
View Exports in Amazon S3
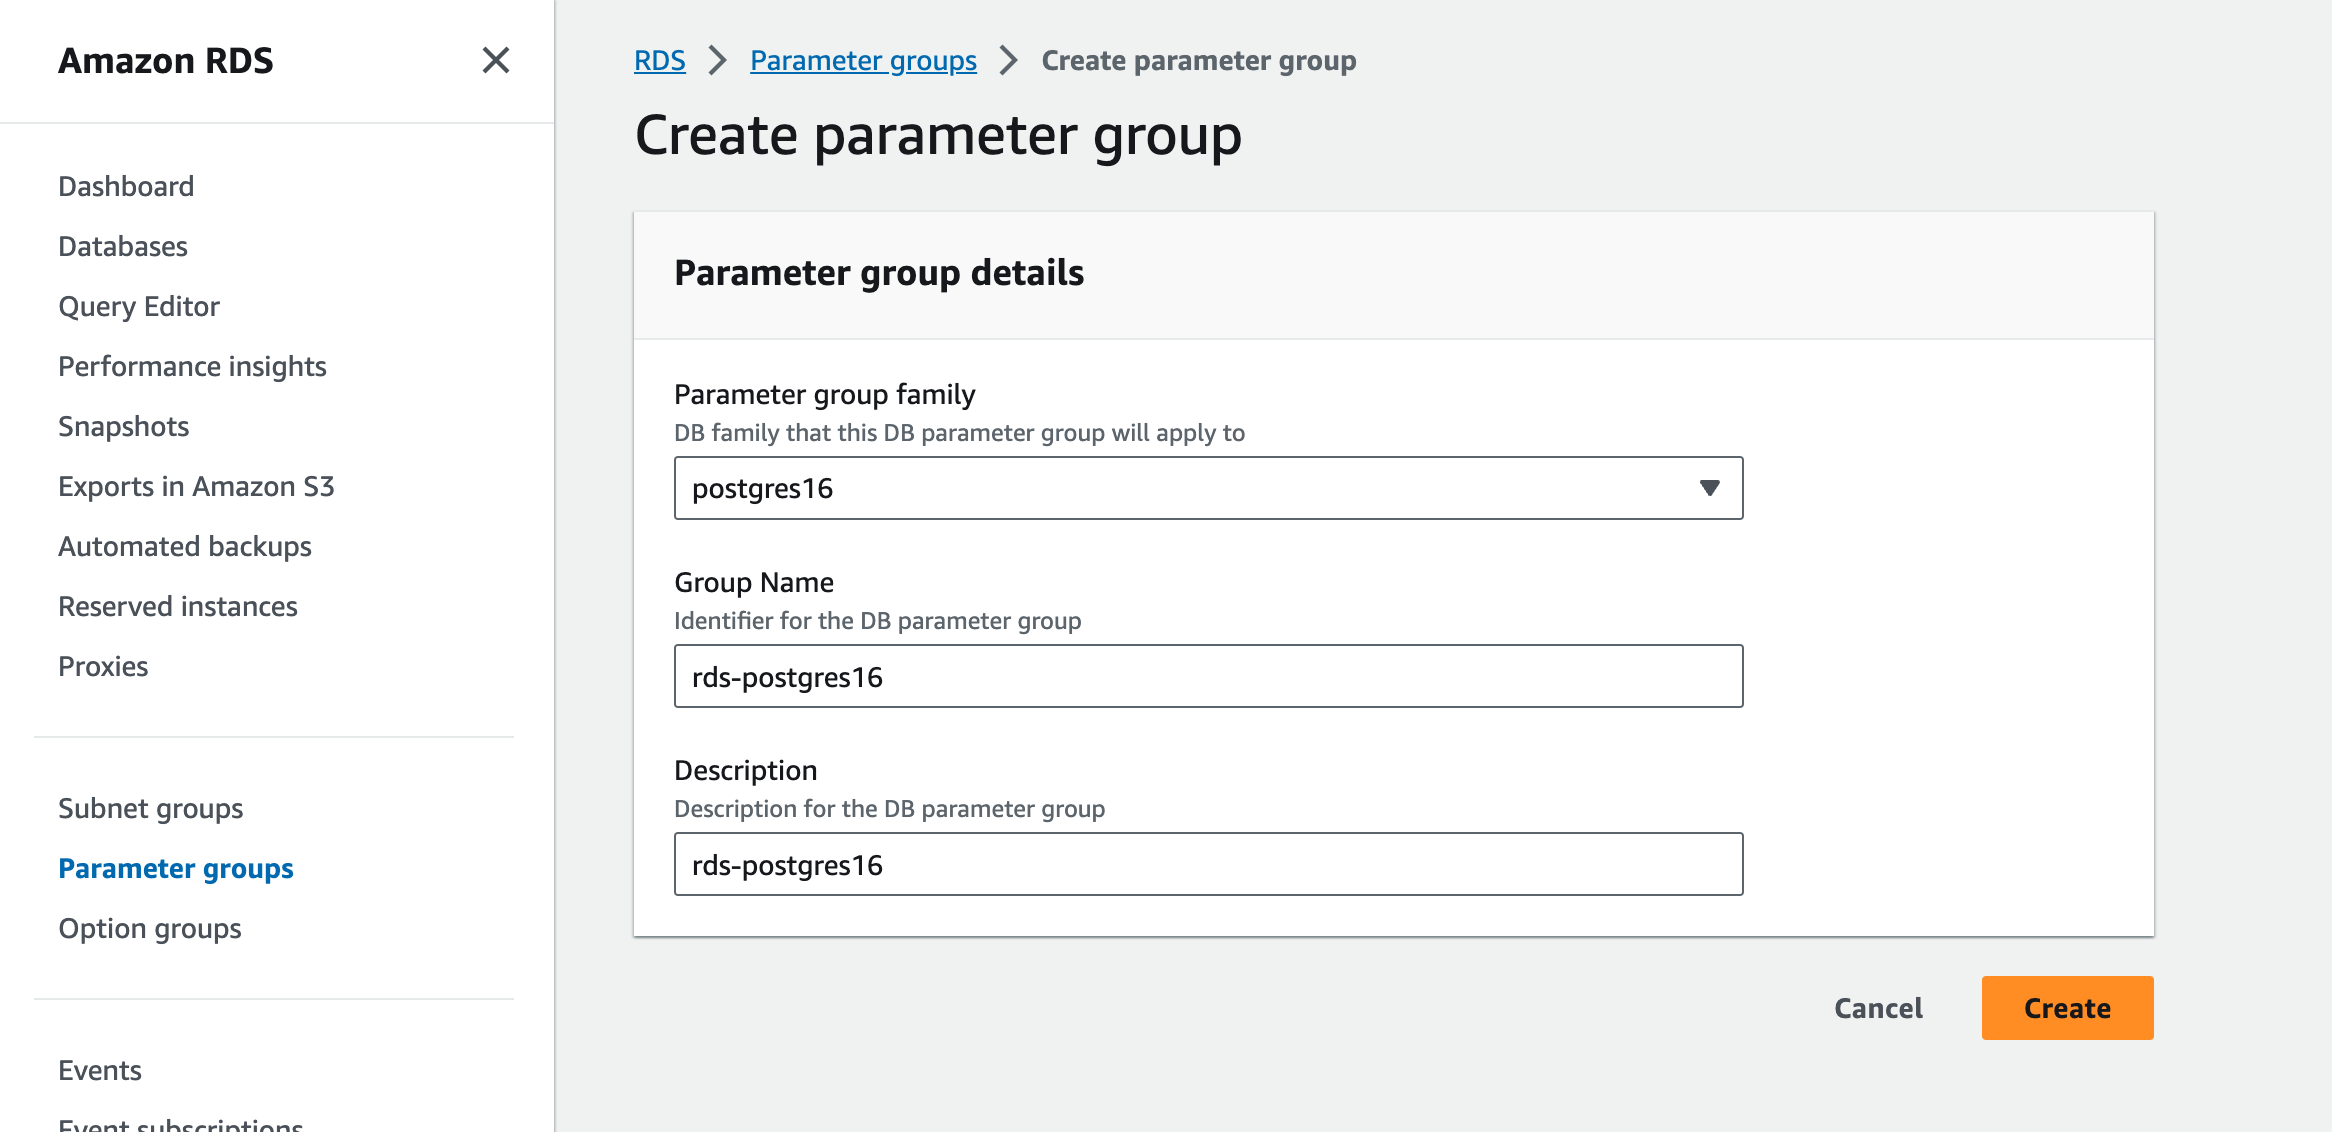tap(196, 486)
